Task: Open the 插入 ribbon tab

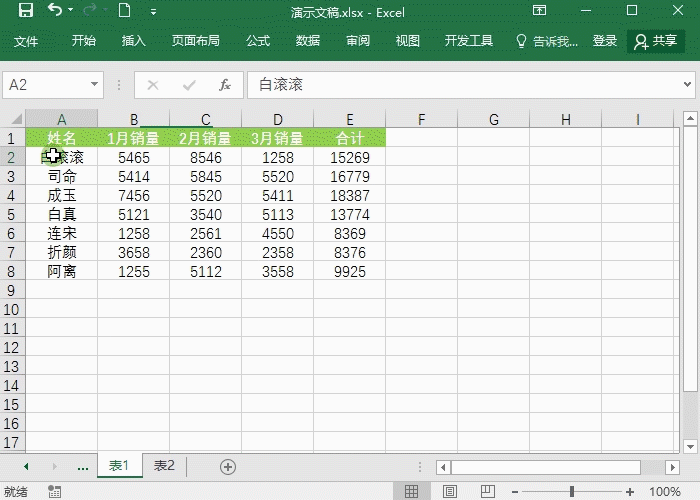Action: (x=133, y=41)
